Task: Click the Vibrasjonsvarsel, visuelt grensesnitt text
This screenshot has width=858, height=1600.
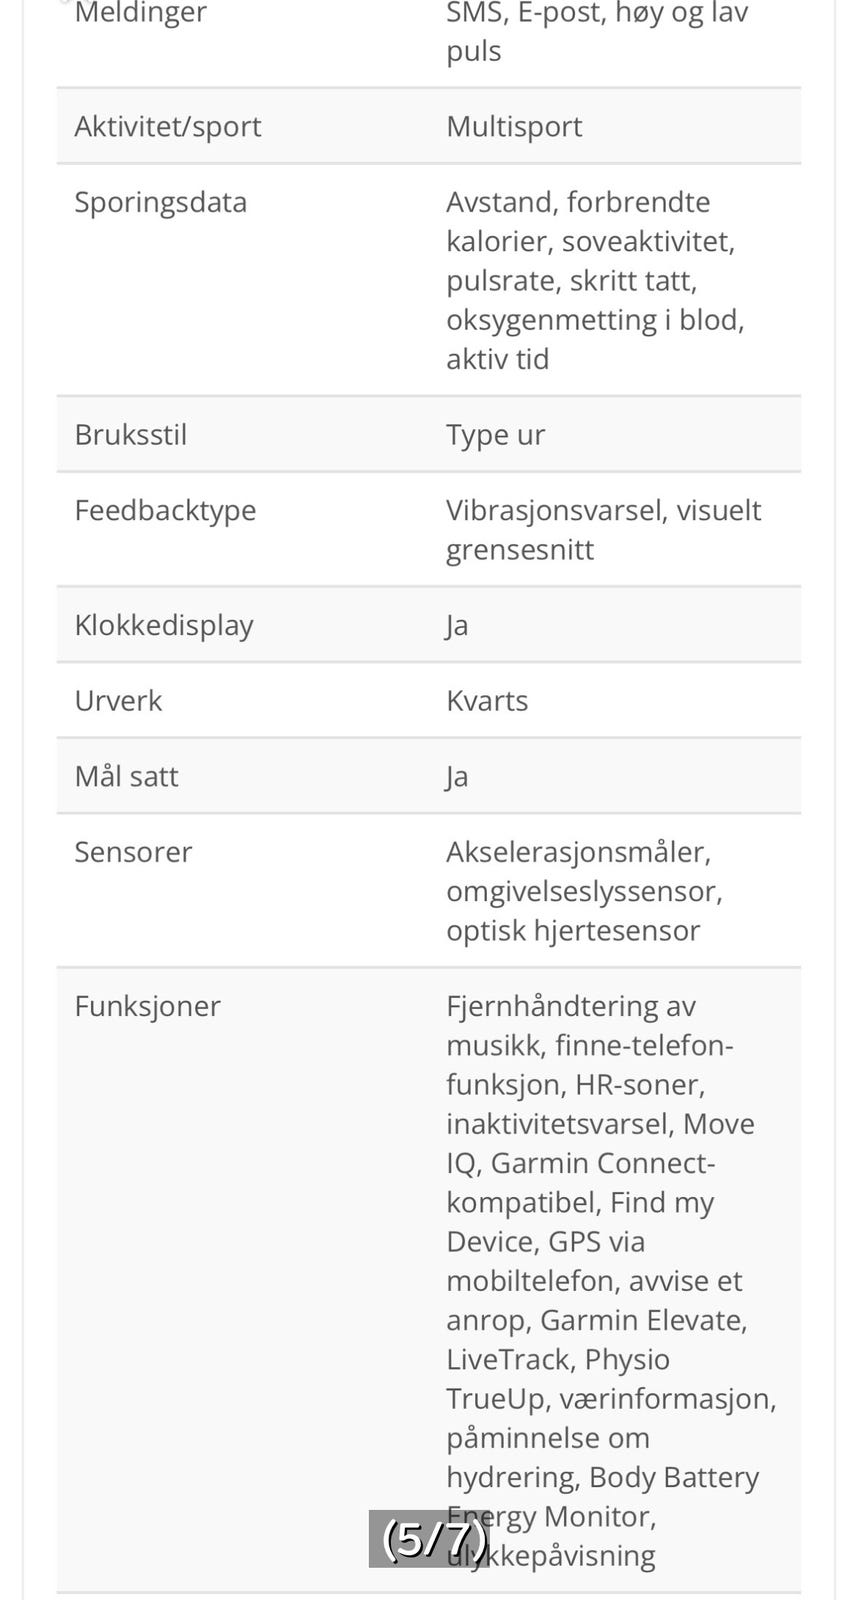Action: click(603, 530)
